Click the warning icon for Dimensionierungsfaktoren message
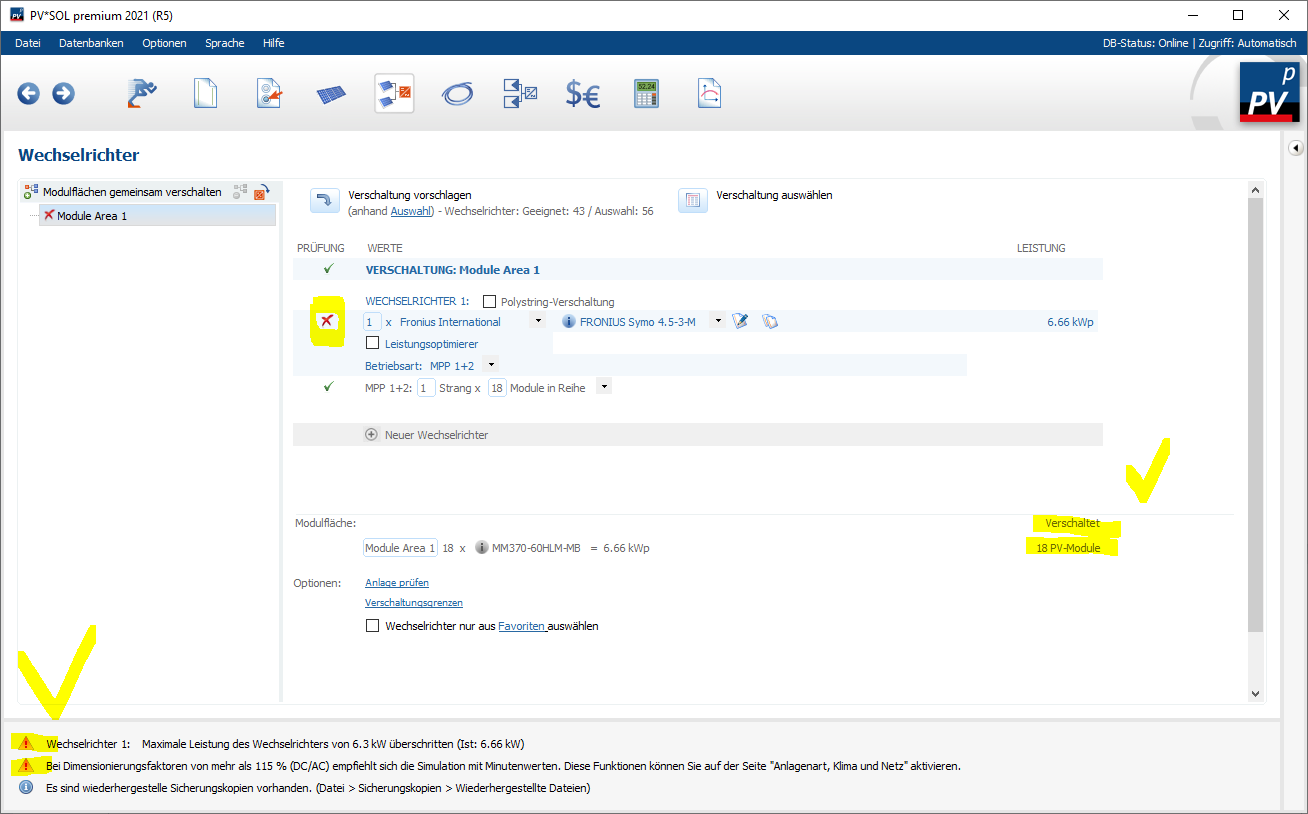1308x814 pixels. (x=26, y=766)
